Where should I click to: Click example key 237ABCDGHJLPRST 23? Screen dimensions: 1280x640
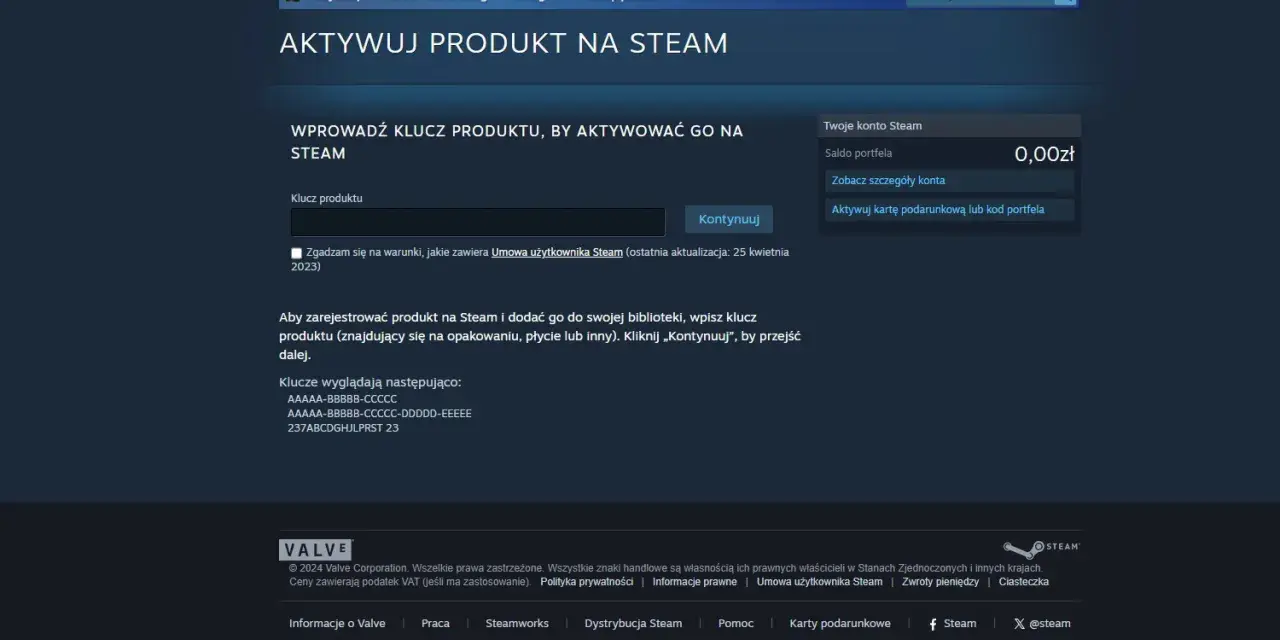click(x=343, y=428)
